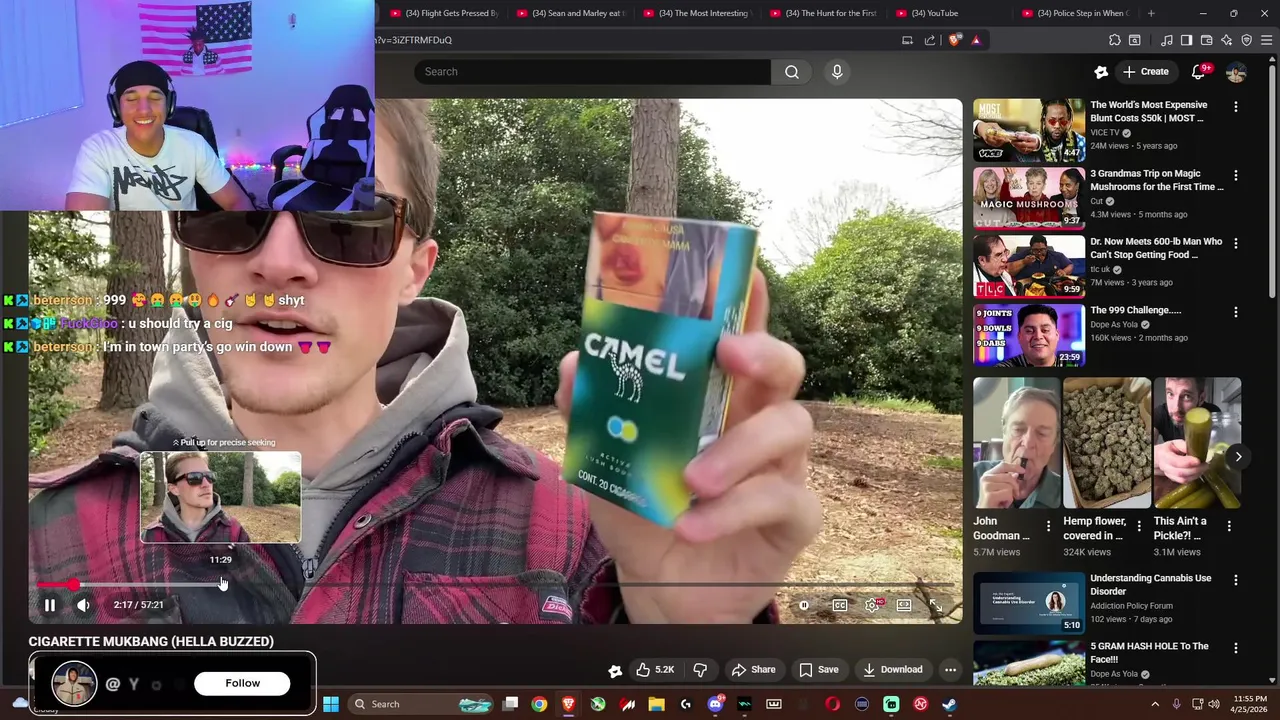
Task: Open options for 'World's Most Expensive Blunt' video
Action: pyautogui.click(x=1236, y=107)
